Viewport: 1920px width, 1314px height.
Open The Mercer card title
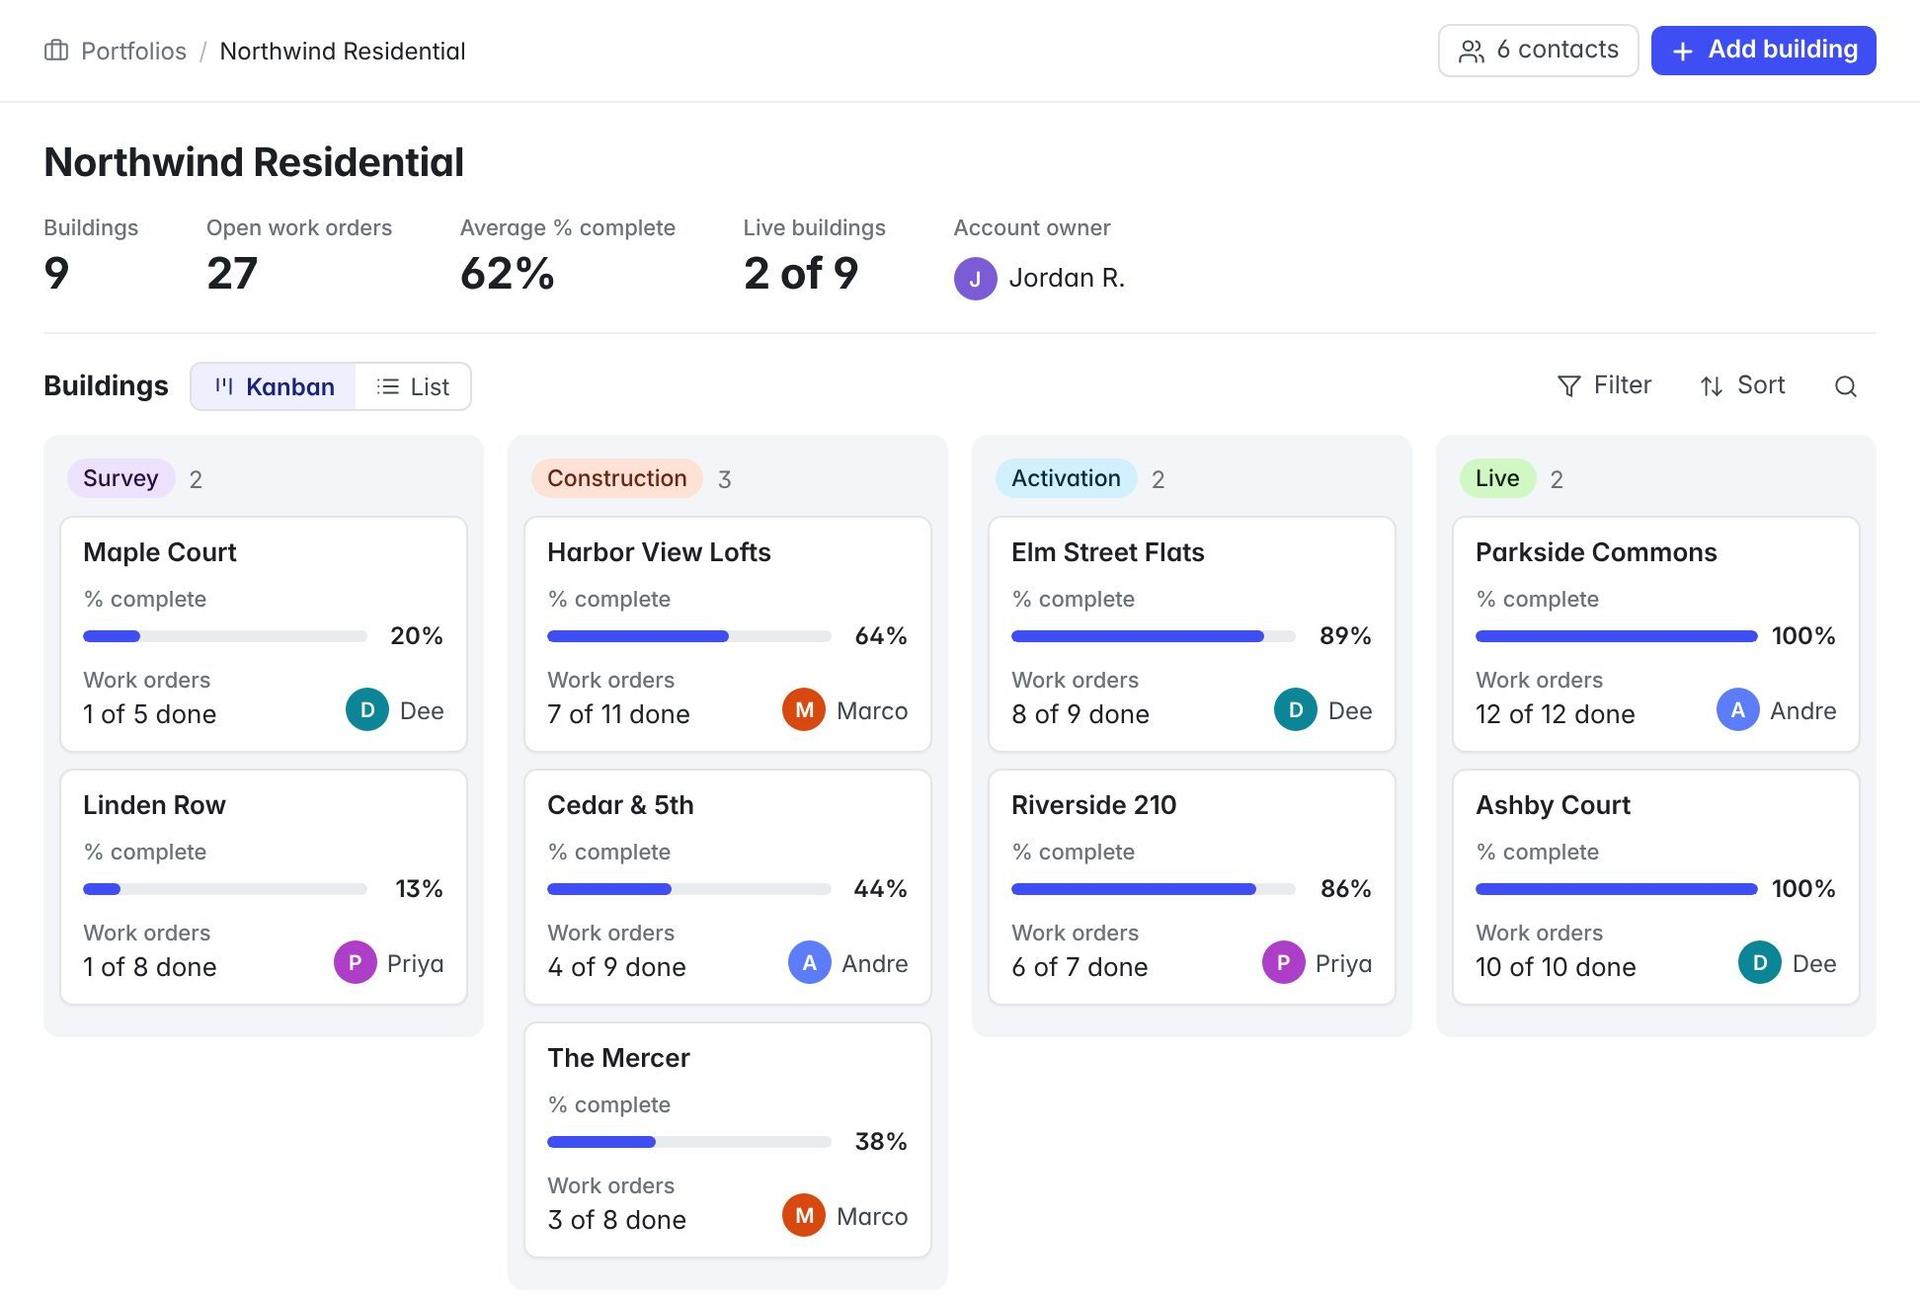pos(618,1058)
